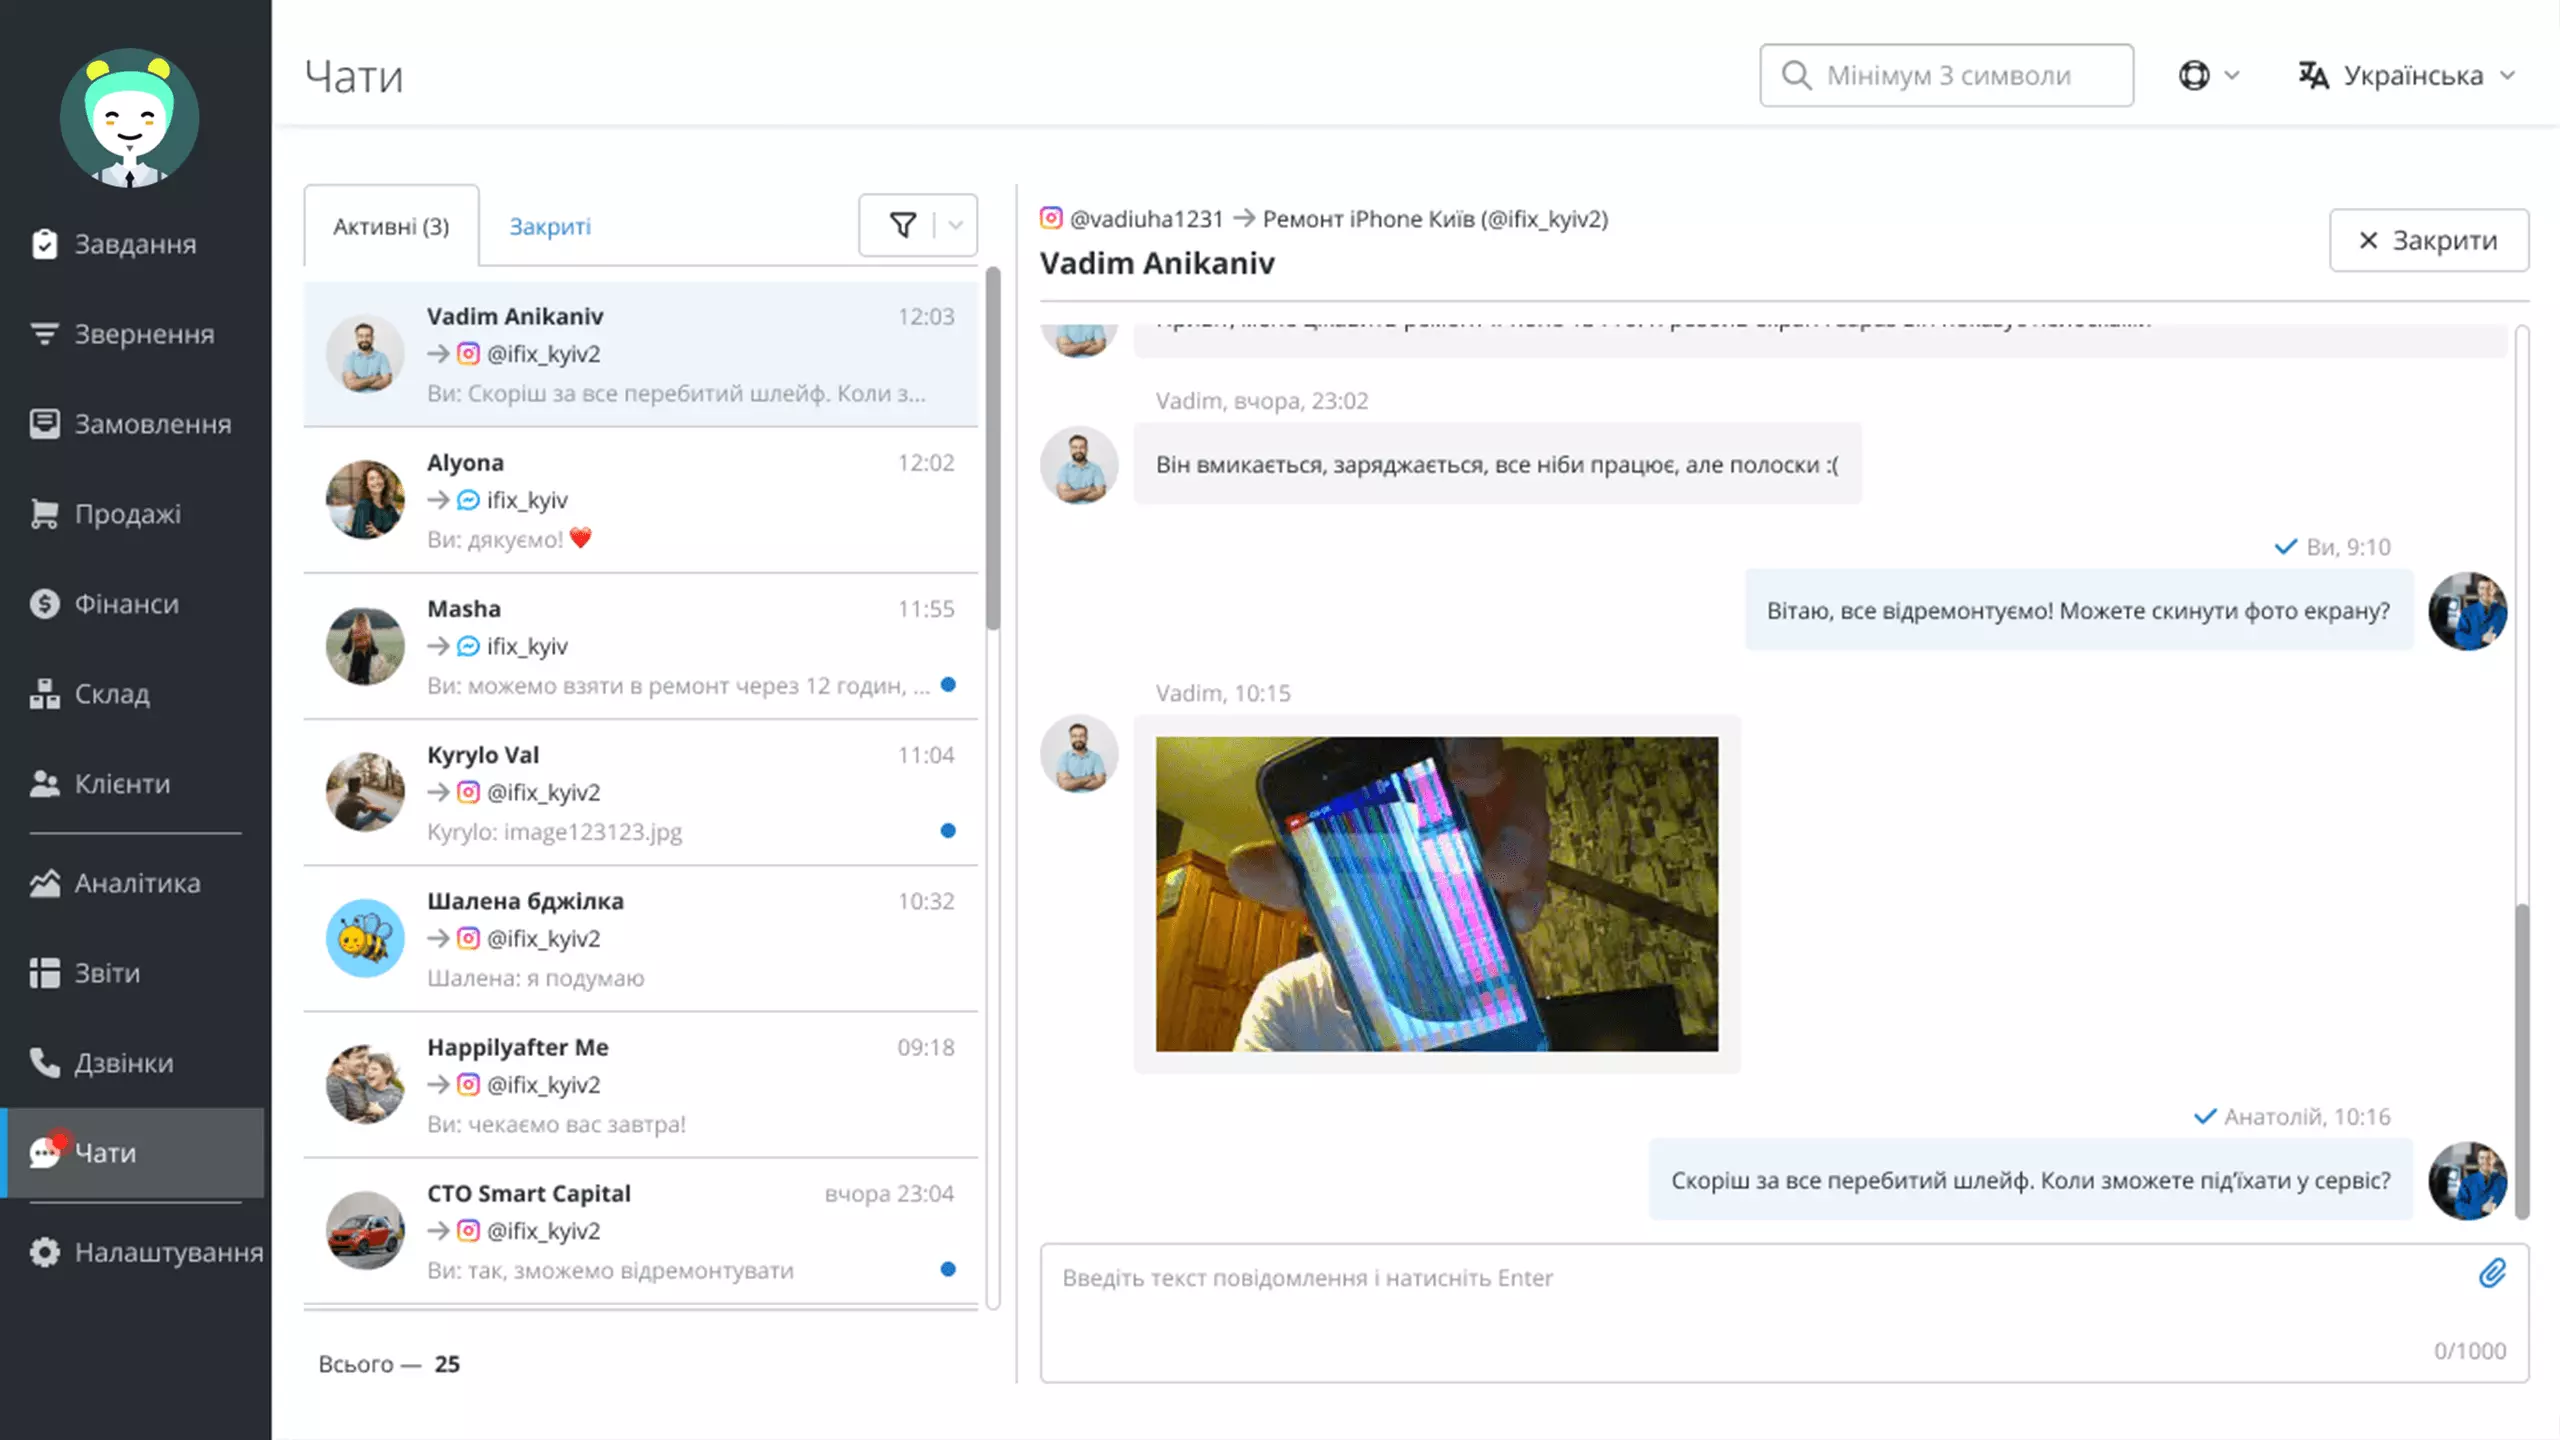Select the Клієнти menu item
The image size is (2560, 1440).
pyautogui.click(x=136, y=784)
